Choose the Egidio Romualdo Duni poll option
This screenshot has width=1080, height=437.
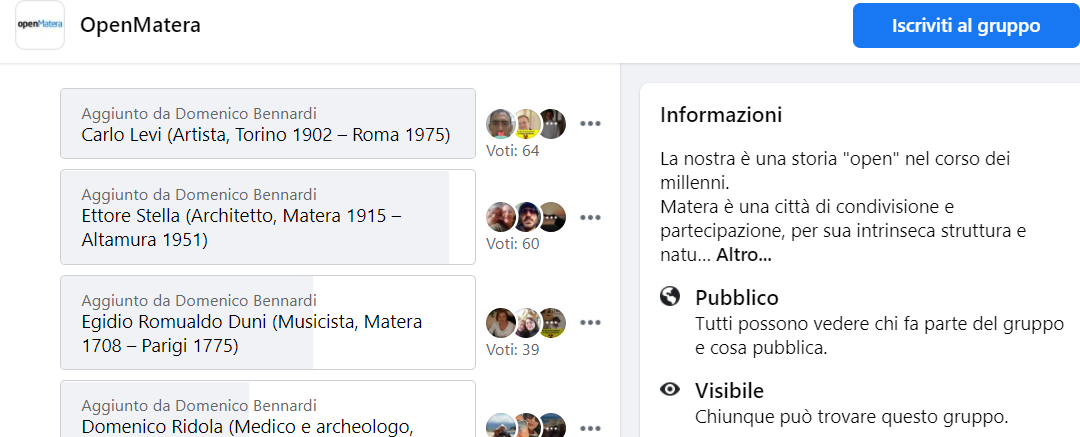pyautogui.click(x=268, y=322)
